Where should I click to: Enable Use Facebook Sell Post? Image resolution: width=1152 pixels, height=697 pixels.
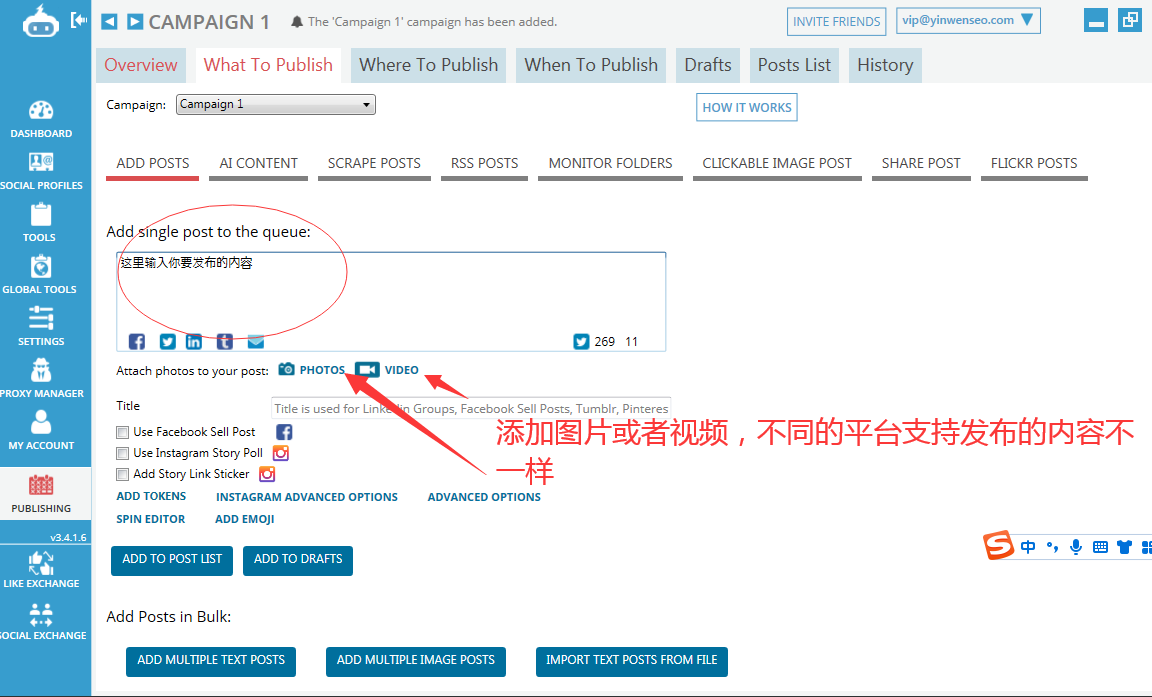[x=122, y=432]
